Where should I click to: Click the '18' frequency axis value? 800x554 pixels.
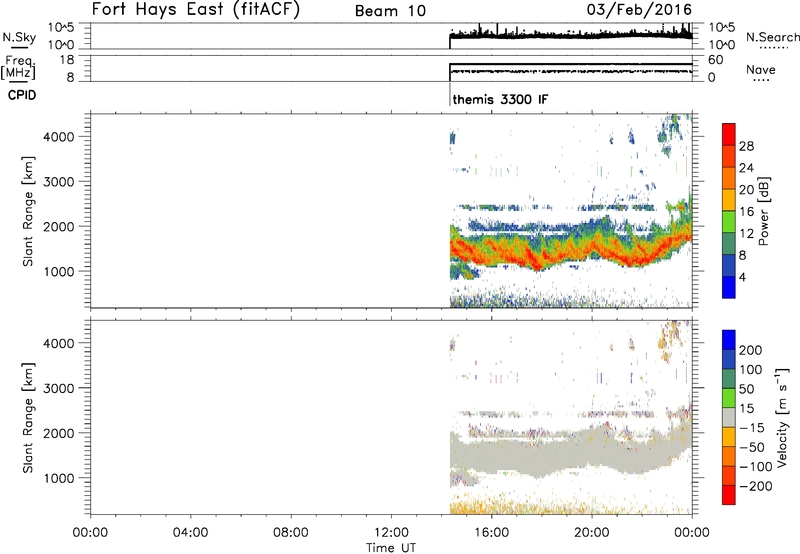click(67, 60)
